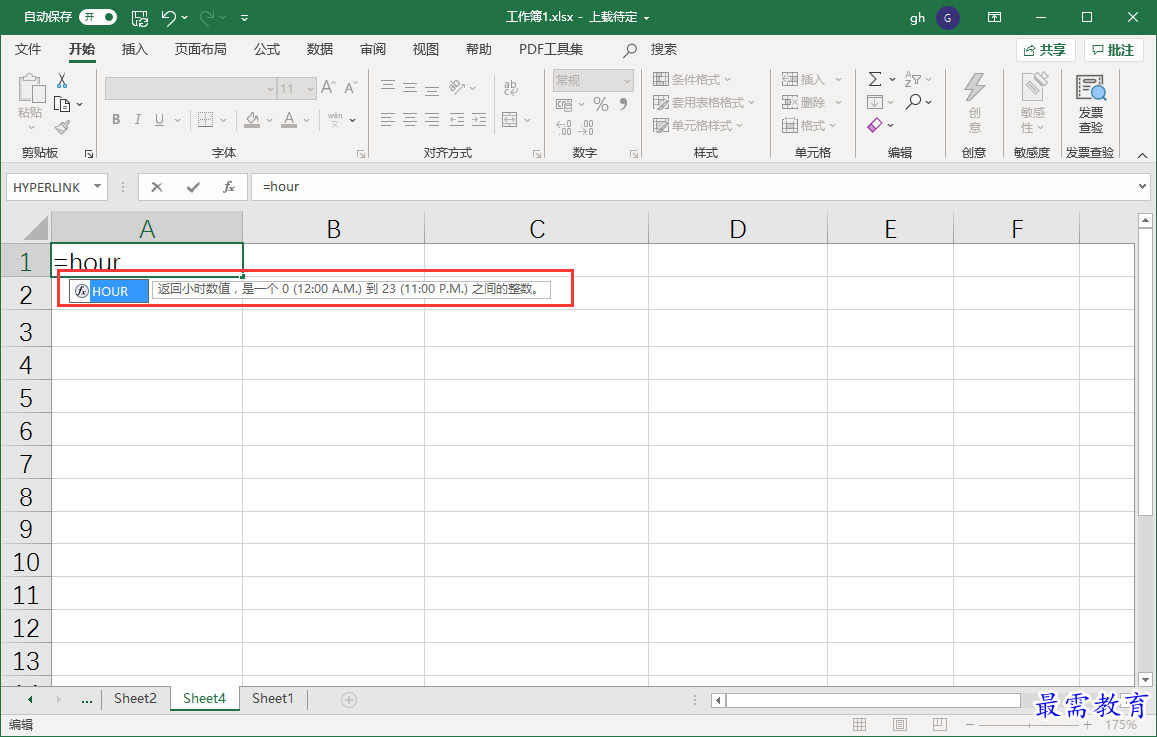The width and height of the screenshot is (1157, 737).
Task: Open the 文件 menu
Action: click(28, 49)
